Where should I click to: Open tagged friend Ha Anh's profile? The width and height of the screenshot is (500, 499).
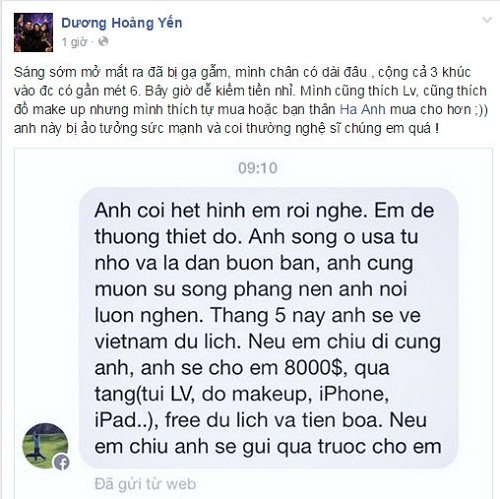click(x=363, y=110)
